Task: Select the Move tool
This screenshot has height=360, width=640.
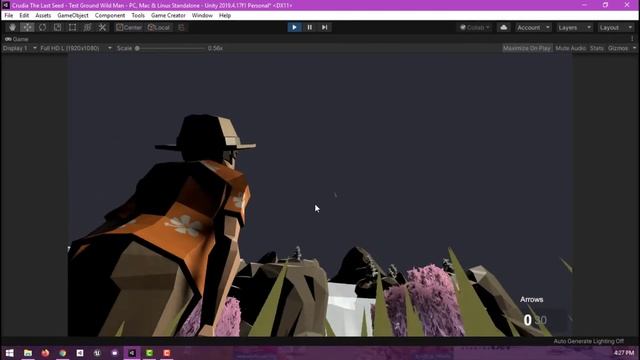Action: (27, 27)
